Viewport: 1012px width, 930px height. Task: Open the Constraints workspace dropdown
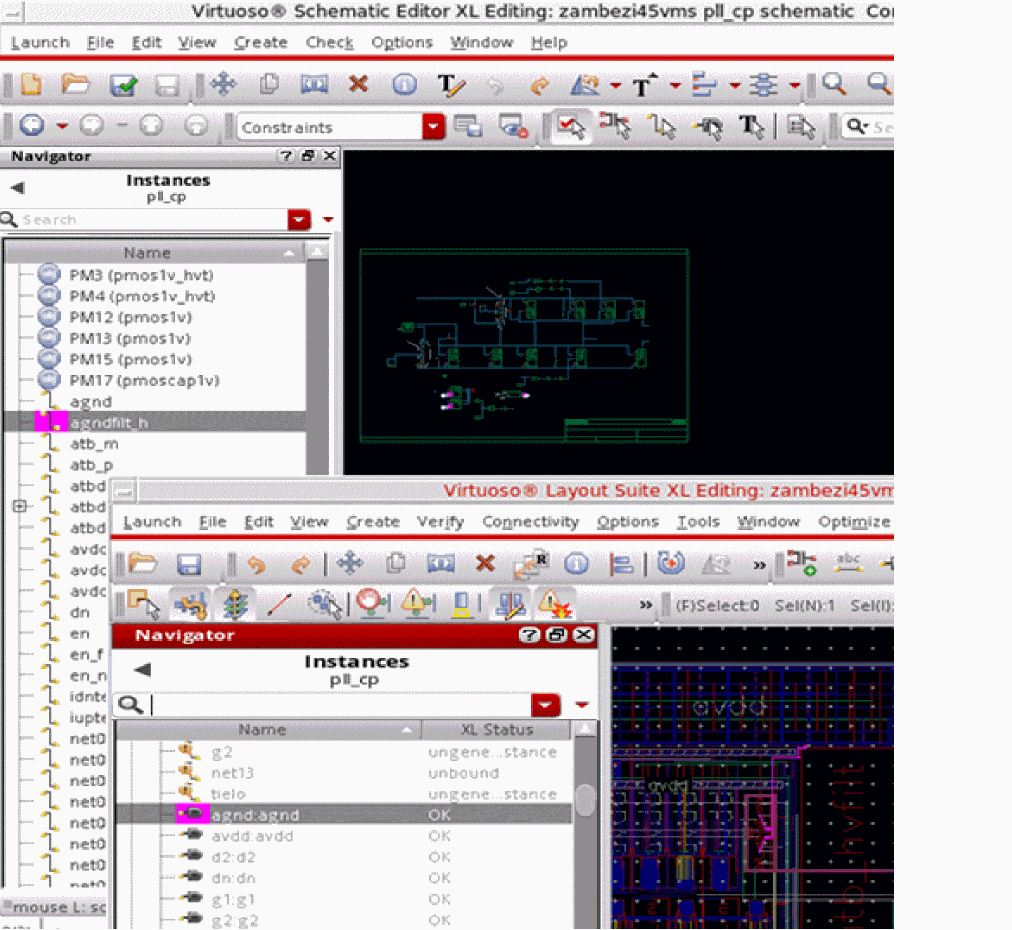433,127
